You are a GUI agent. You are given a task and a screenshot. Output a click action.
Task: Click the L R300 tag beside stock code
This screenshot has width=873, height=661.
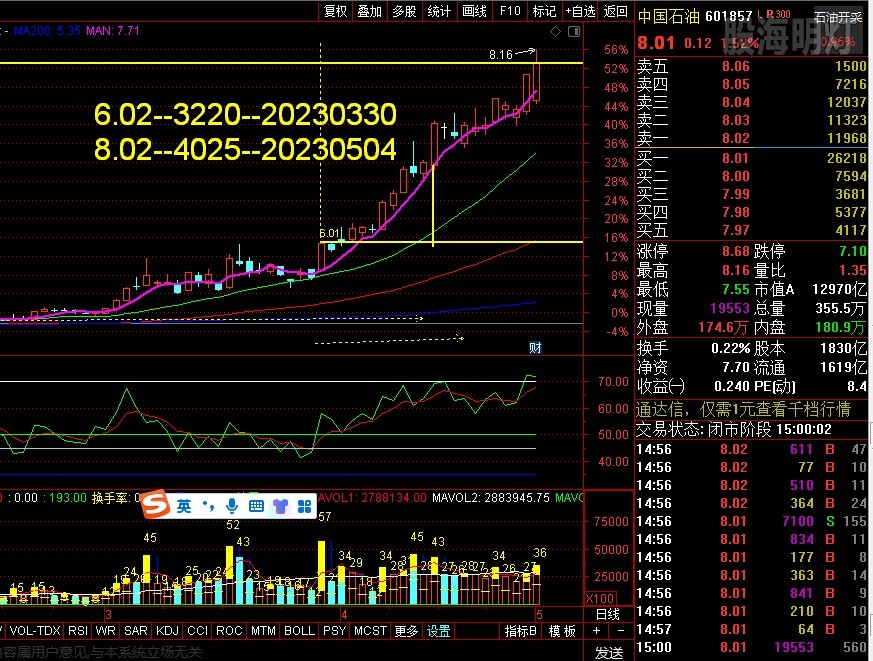774,14
